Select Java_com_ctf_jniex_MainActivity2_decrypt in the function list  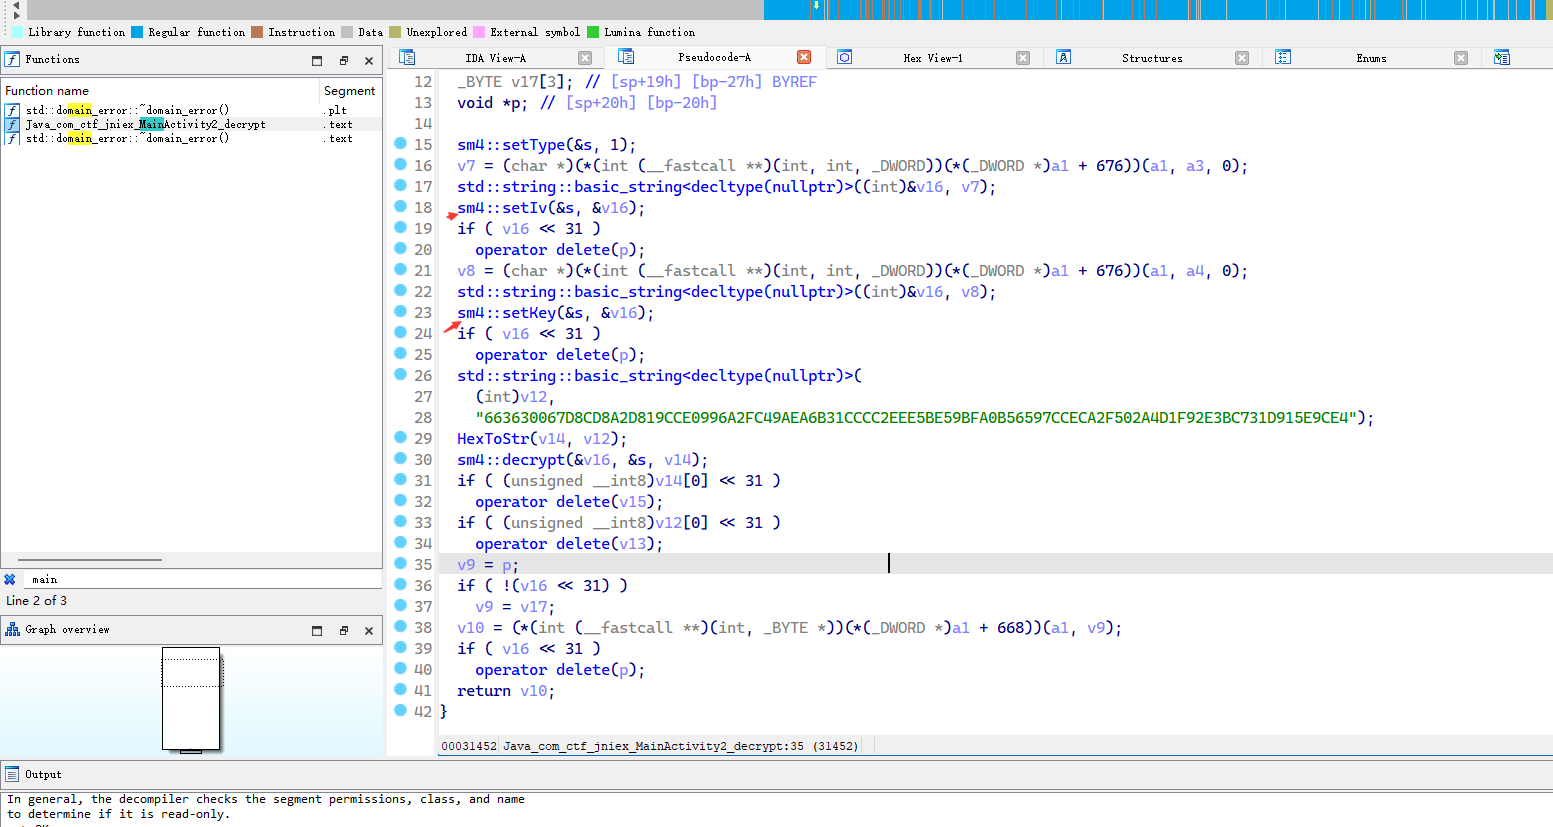coord(145,125)
